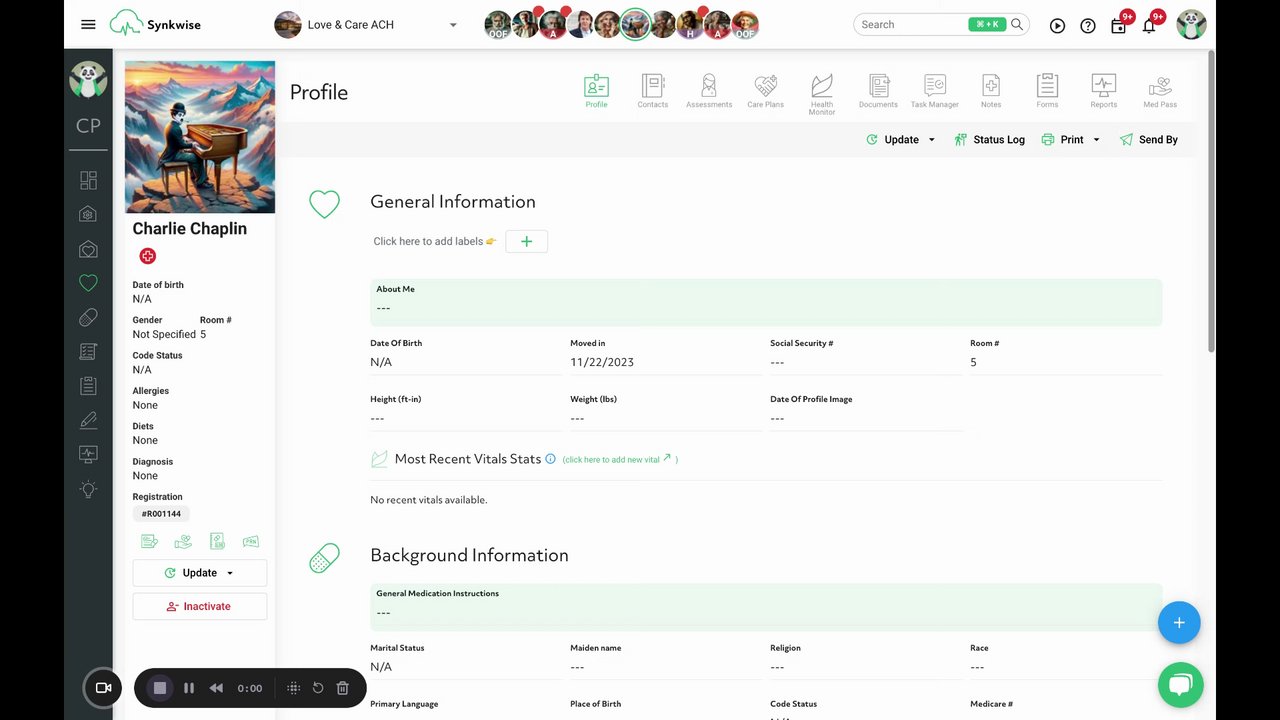Open the lightbulb ideas icon in sidebar
This screenshot has width=1280, height=720.
[88, 489]
